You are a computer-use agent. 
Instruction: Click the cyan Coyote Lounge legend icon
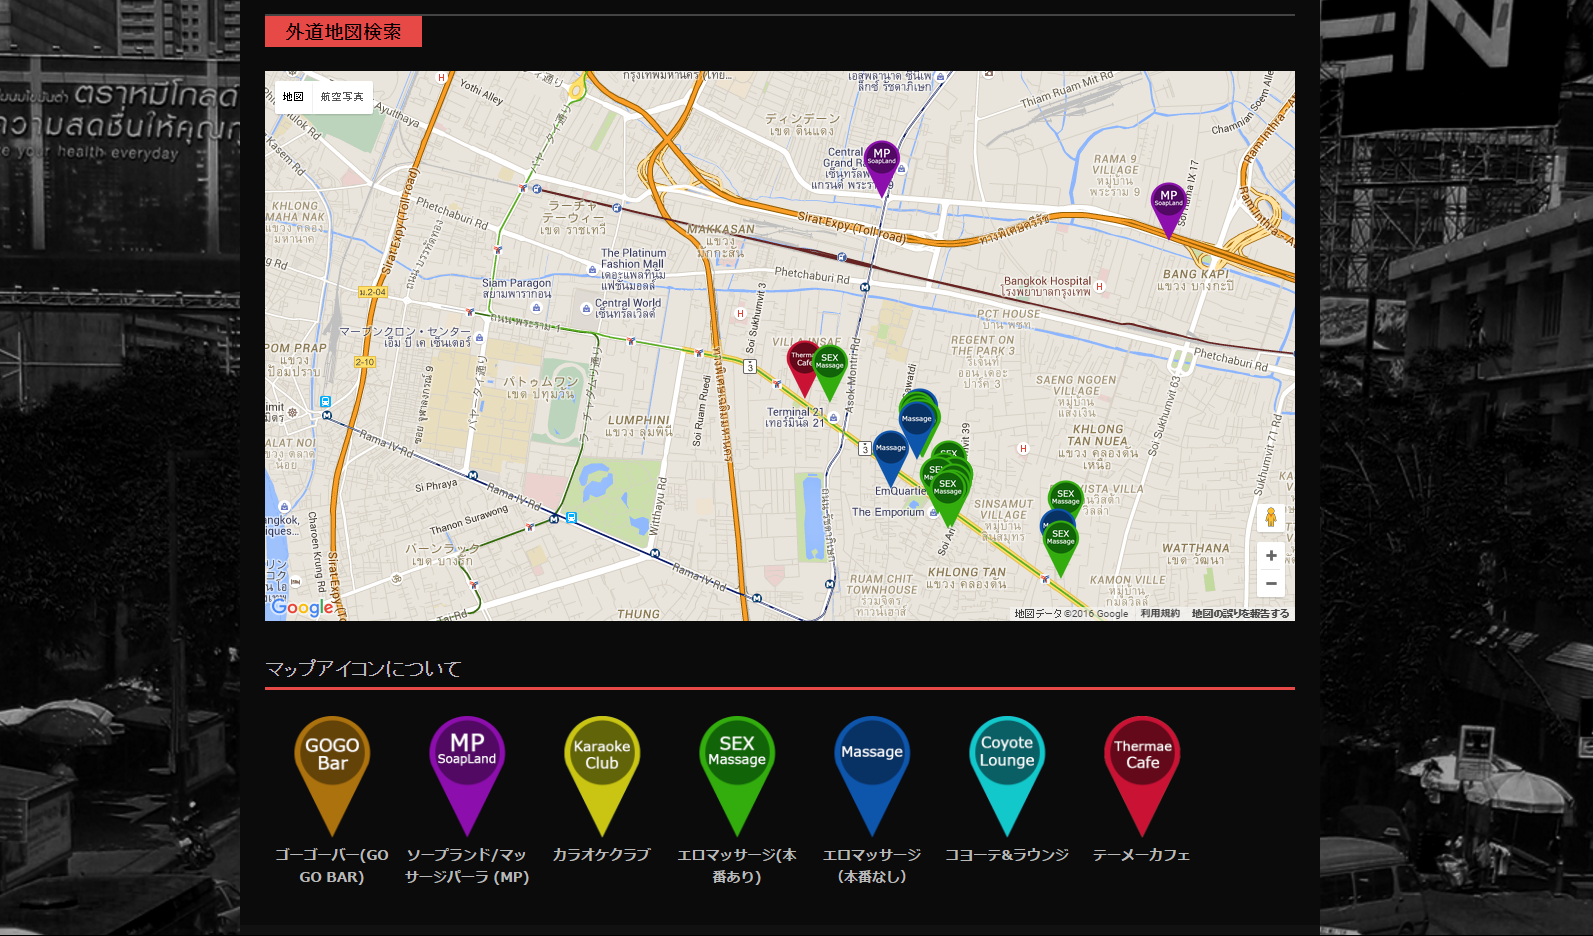tap(1007, 762)
